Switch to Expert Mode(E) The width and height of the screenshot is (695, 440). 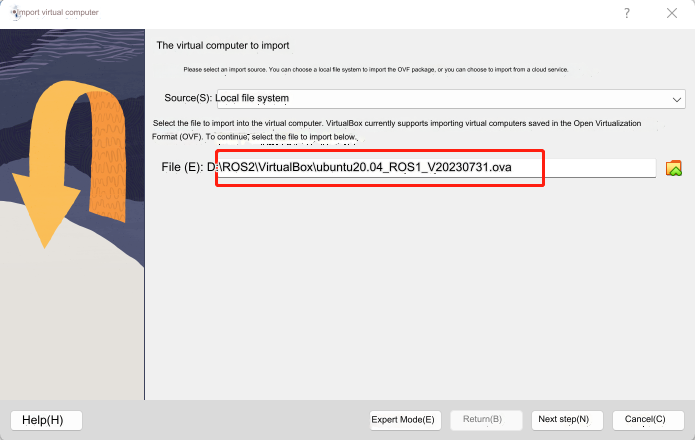point(403,419)
